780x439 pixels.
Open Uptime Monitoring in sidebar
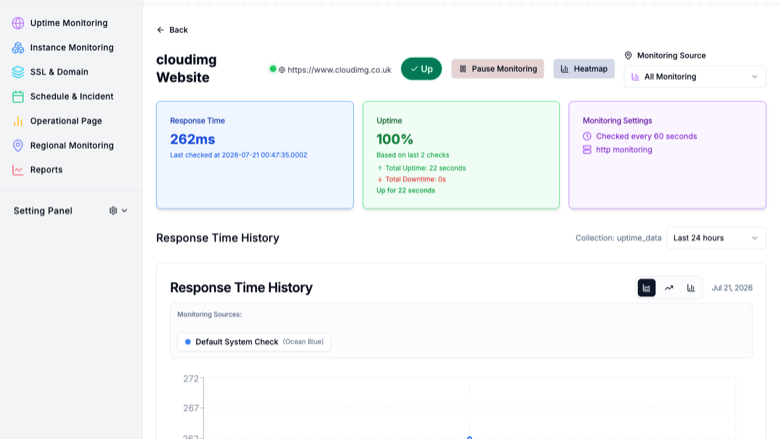coord(69,23)
